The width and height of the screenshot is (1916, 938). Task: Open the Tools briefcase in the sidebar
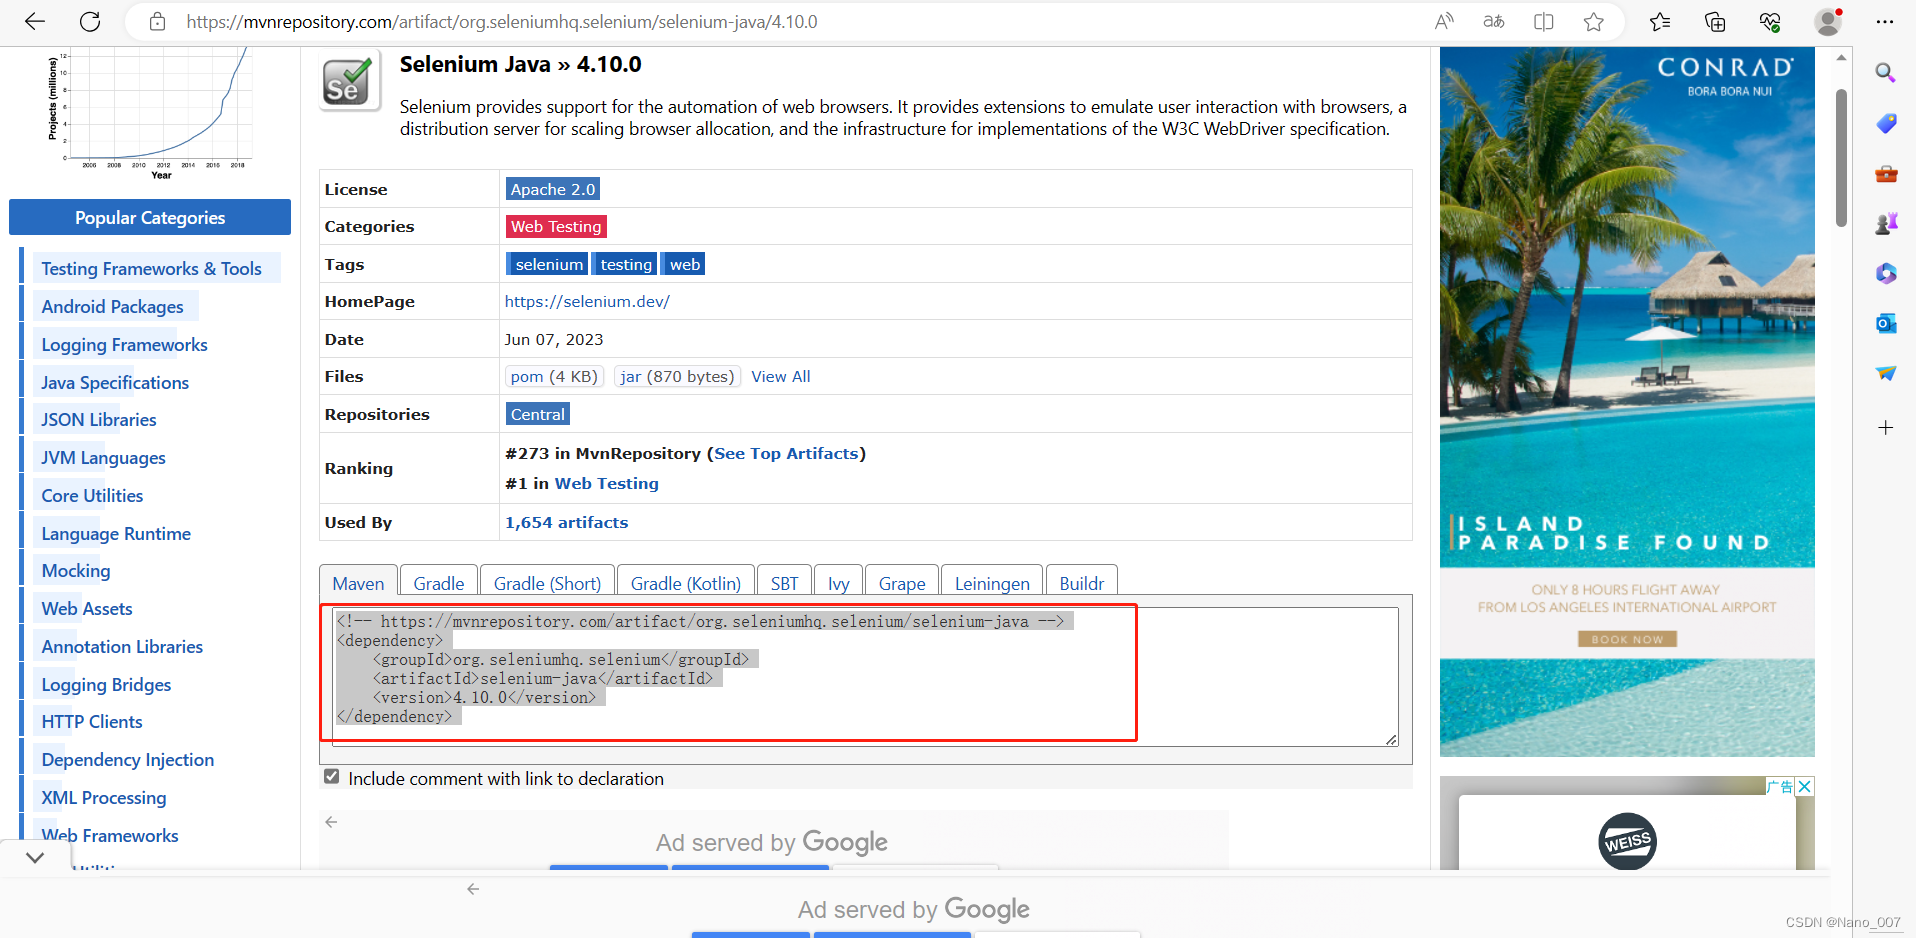point(1886,173)
